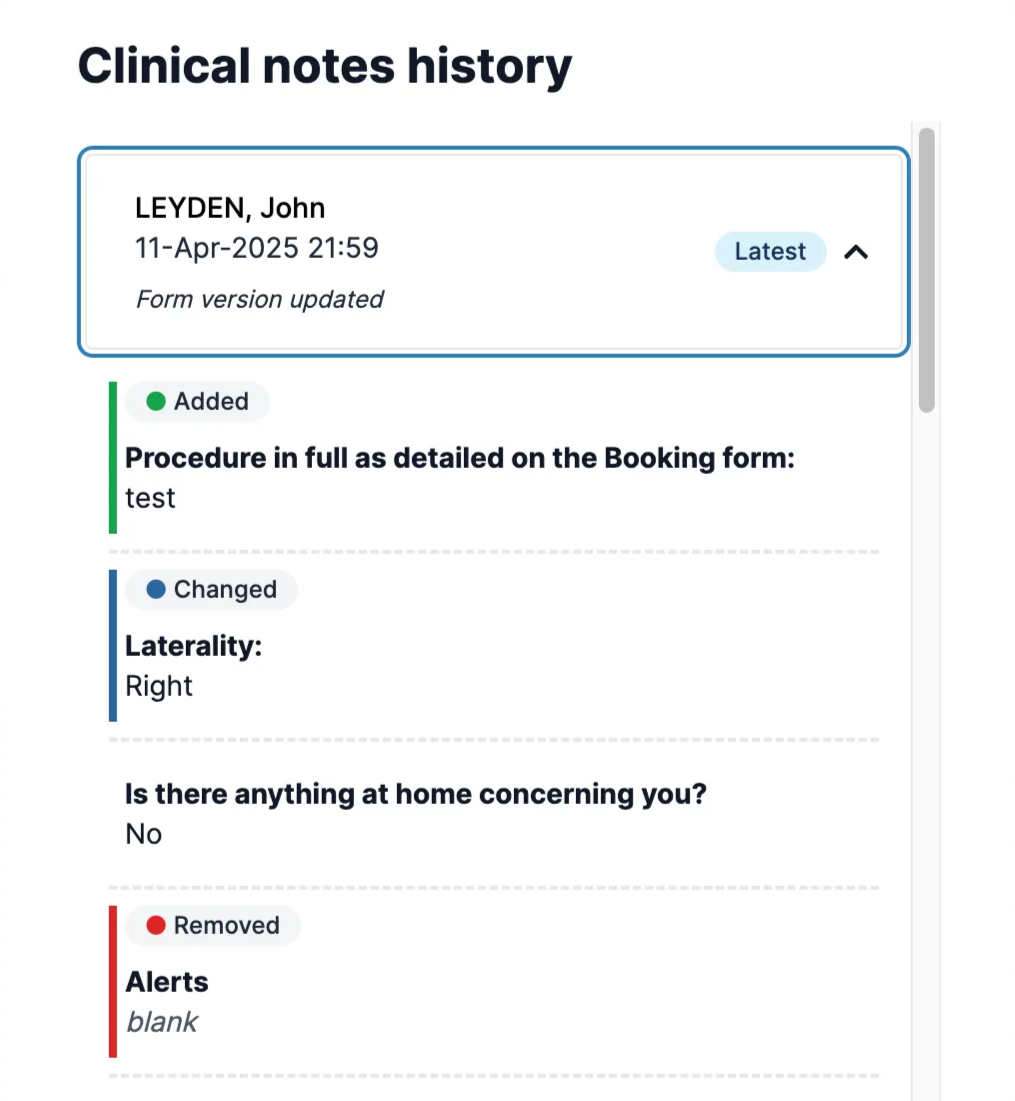The image size is (1015, 1101).
Task: Click the LEYDEN, John author name
Action: coord(230,208)
